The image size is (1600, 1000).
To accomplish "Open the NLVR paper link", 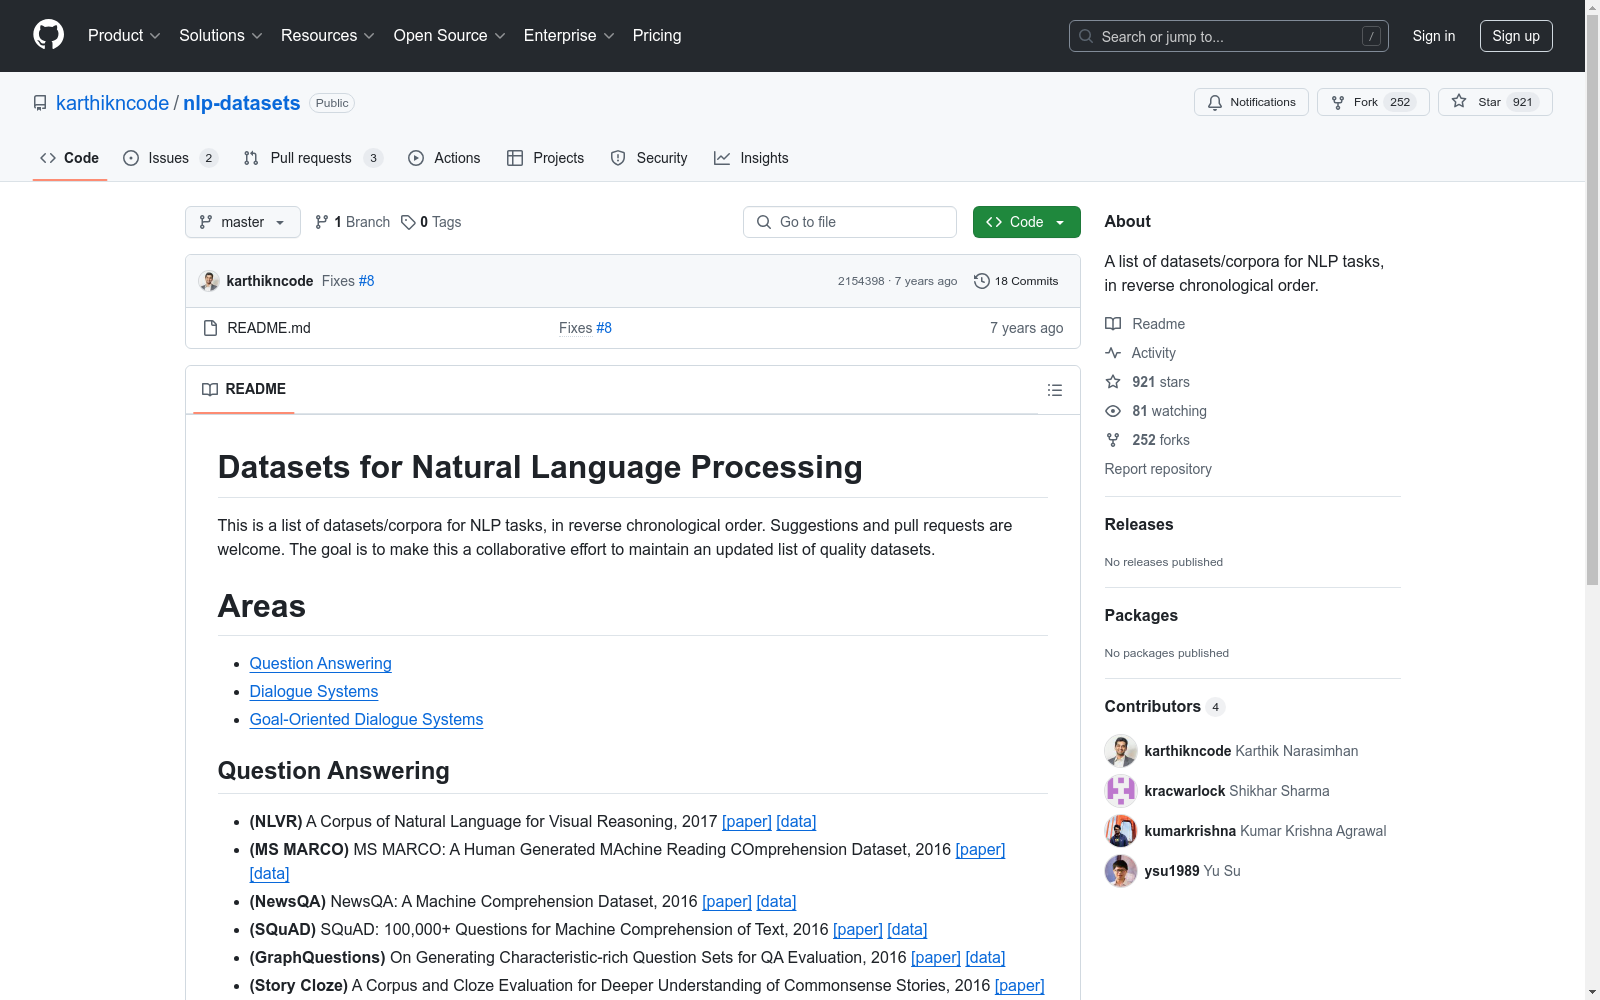I will pyautogui.click(x=747, y=821).
